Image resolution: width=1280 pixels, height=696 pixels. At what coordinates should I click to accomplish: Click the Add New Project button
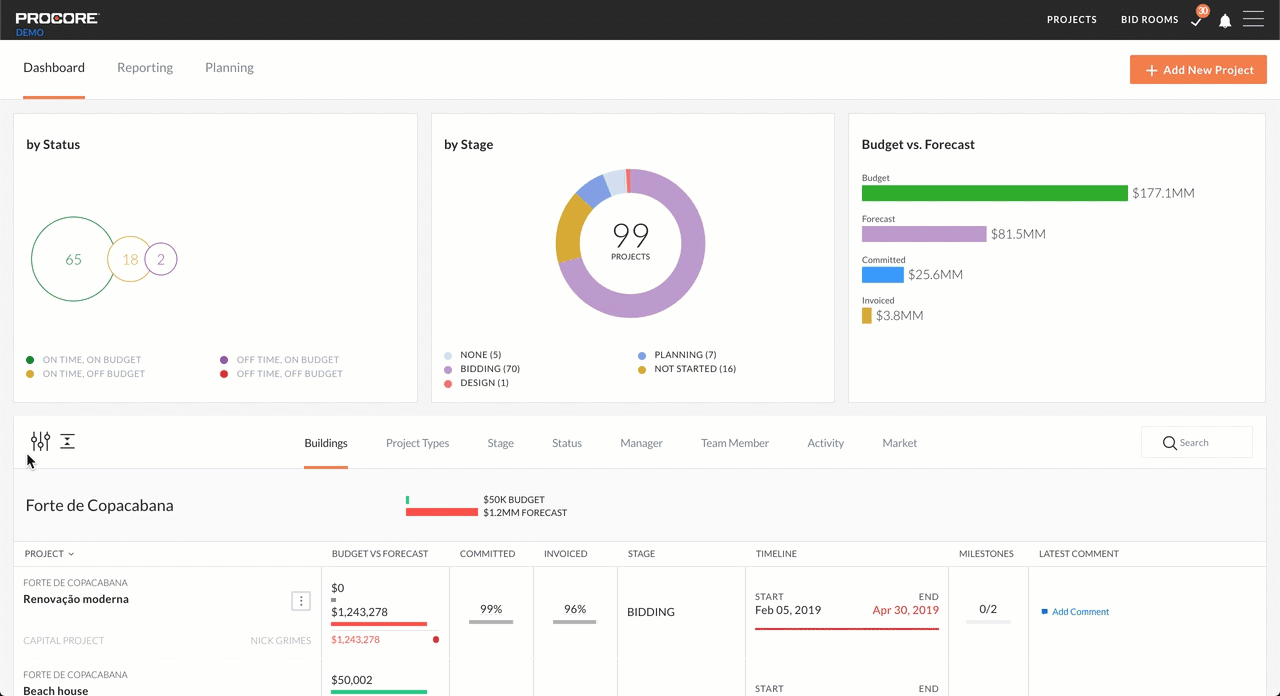(x=1198, y=69)
